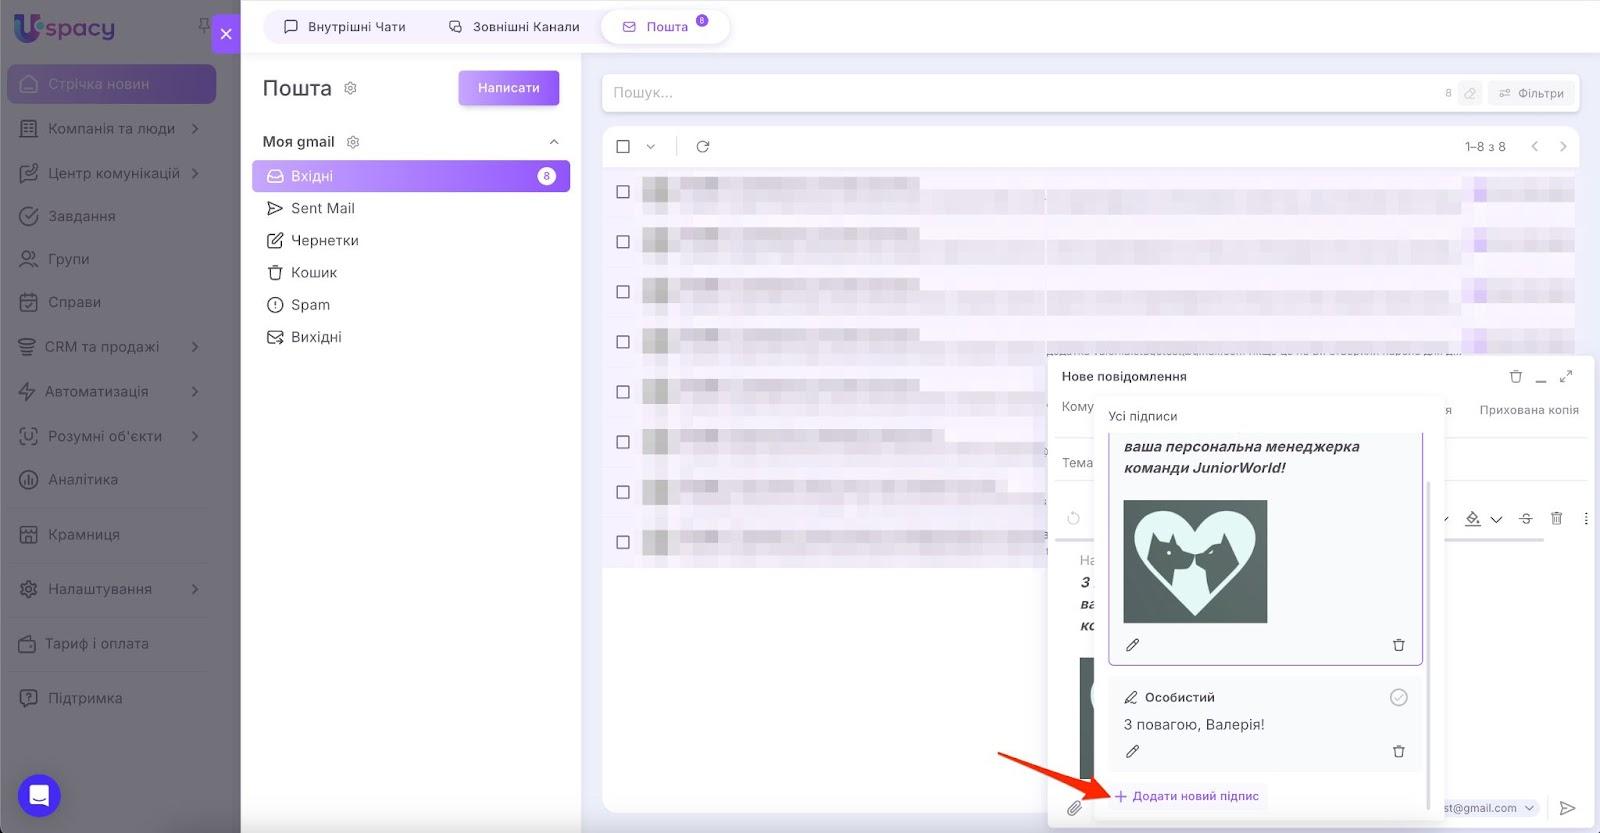Expand the Налаштування submenu chevron
Image resolution: width=1600 pixels, height=833 pixels.
click(x=195, y=589)
